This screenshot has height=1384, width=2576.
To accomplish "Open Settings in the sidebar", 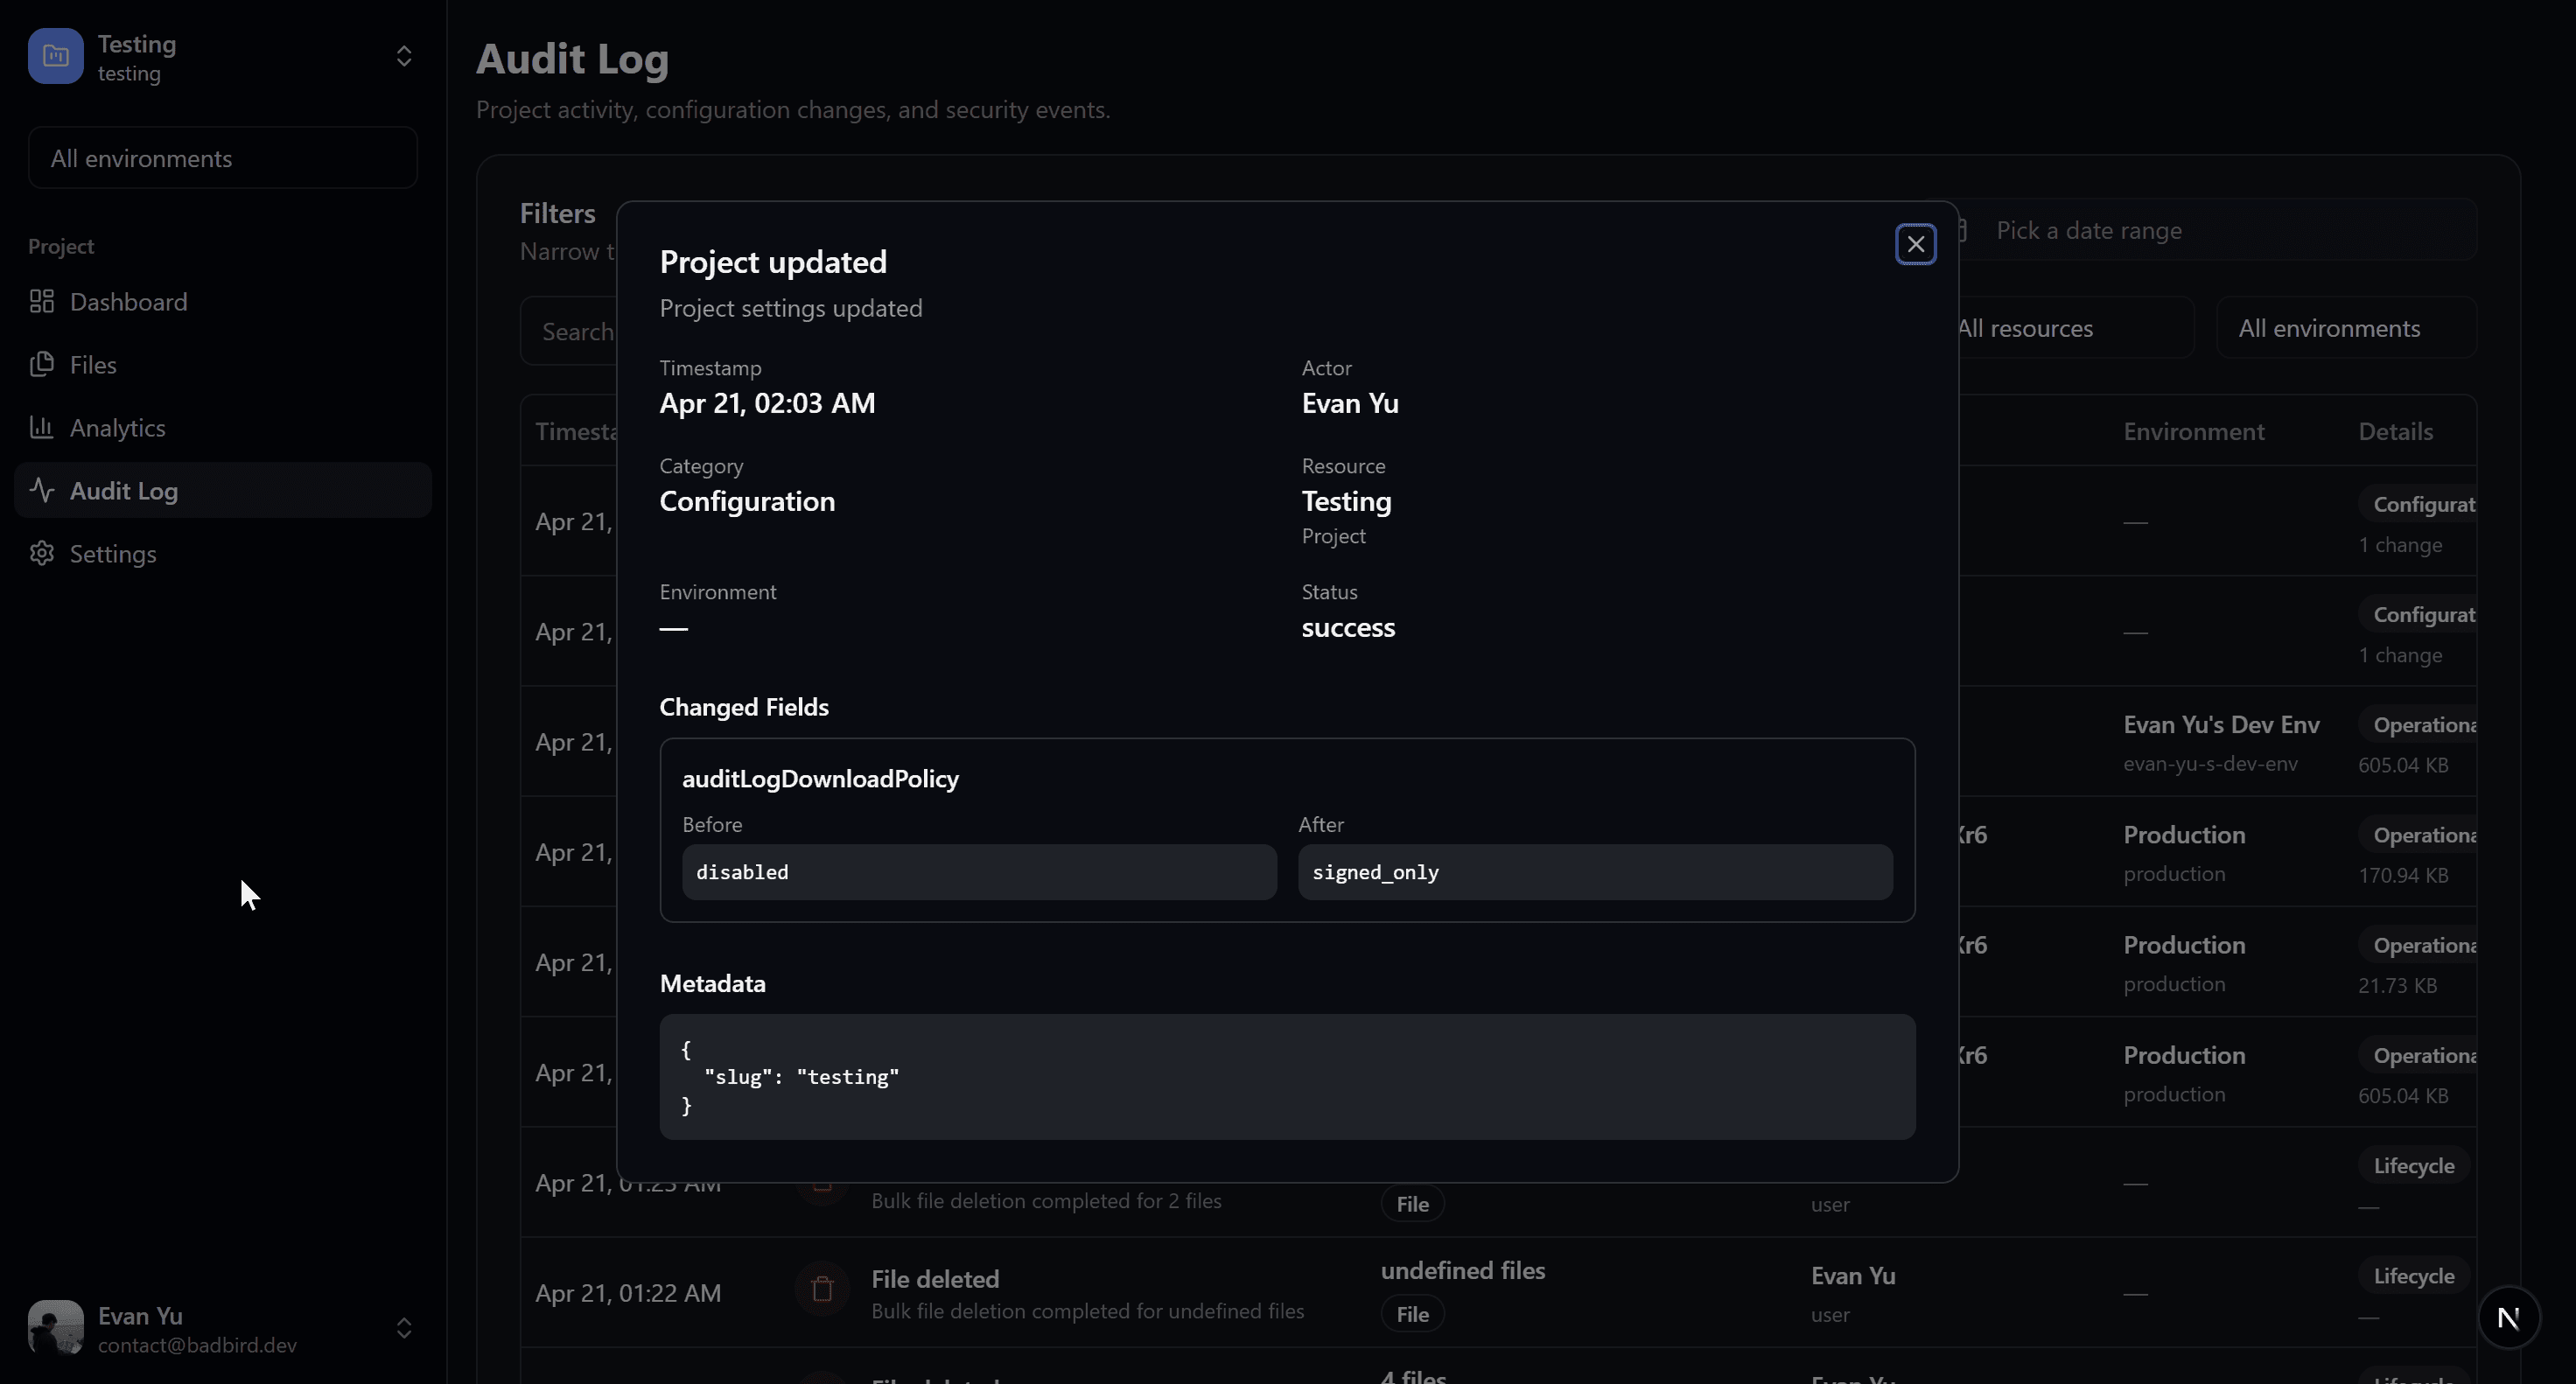I will click(x=223, y=553).
